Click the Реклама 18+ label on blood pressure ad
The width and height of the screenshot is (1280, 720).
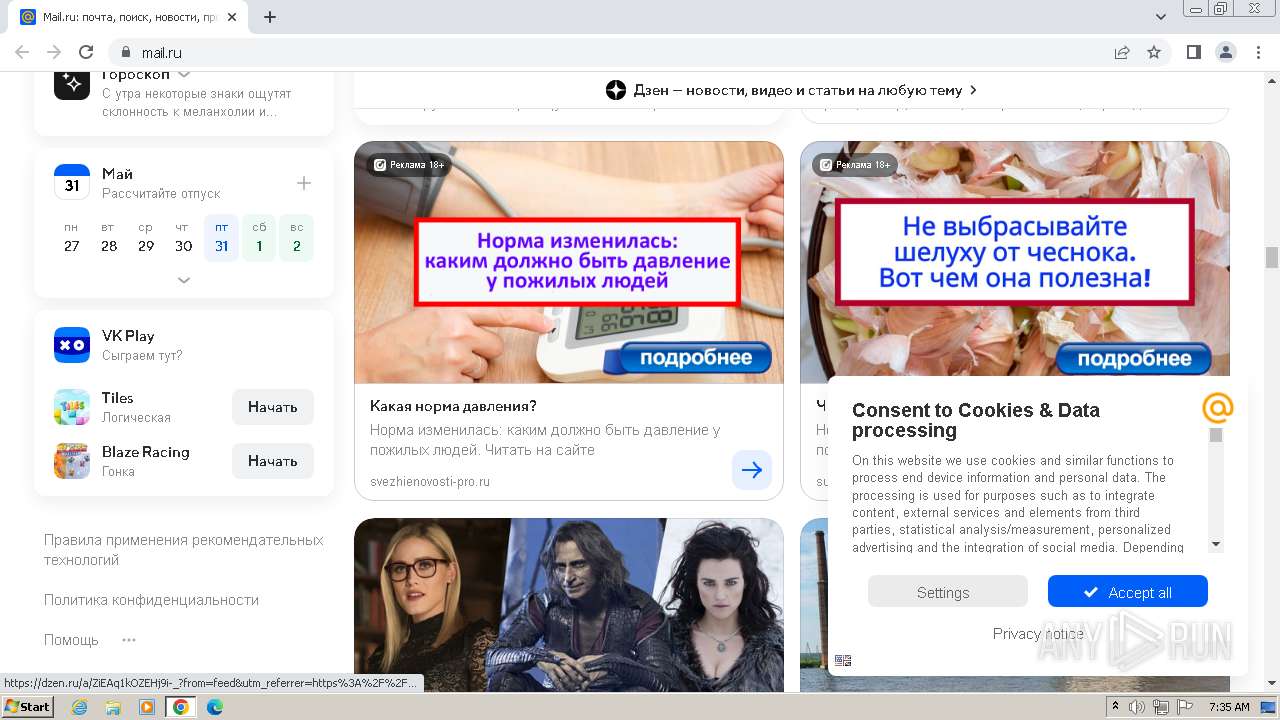(x=409, y=165)
